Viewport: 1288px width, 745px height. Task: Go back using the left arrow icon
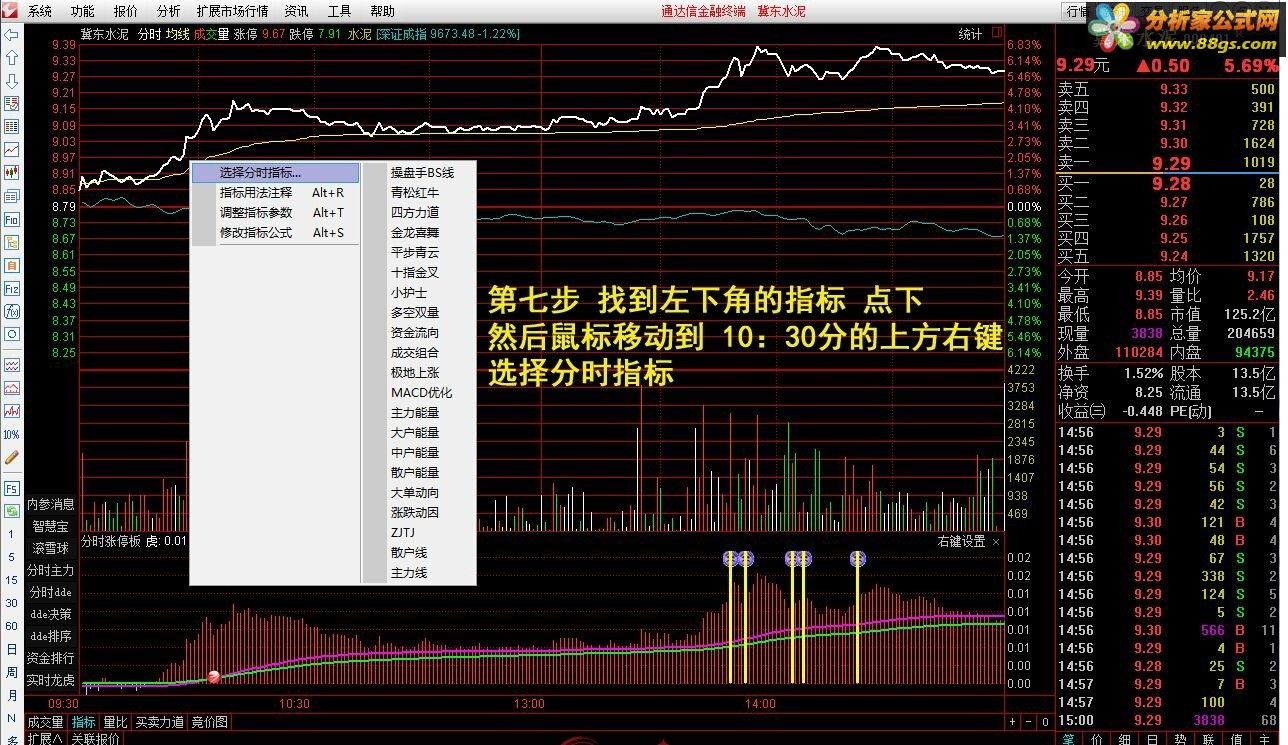coord(11,35)
